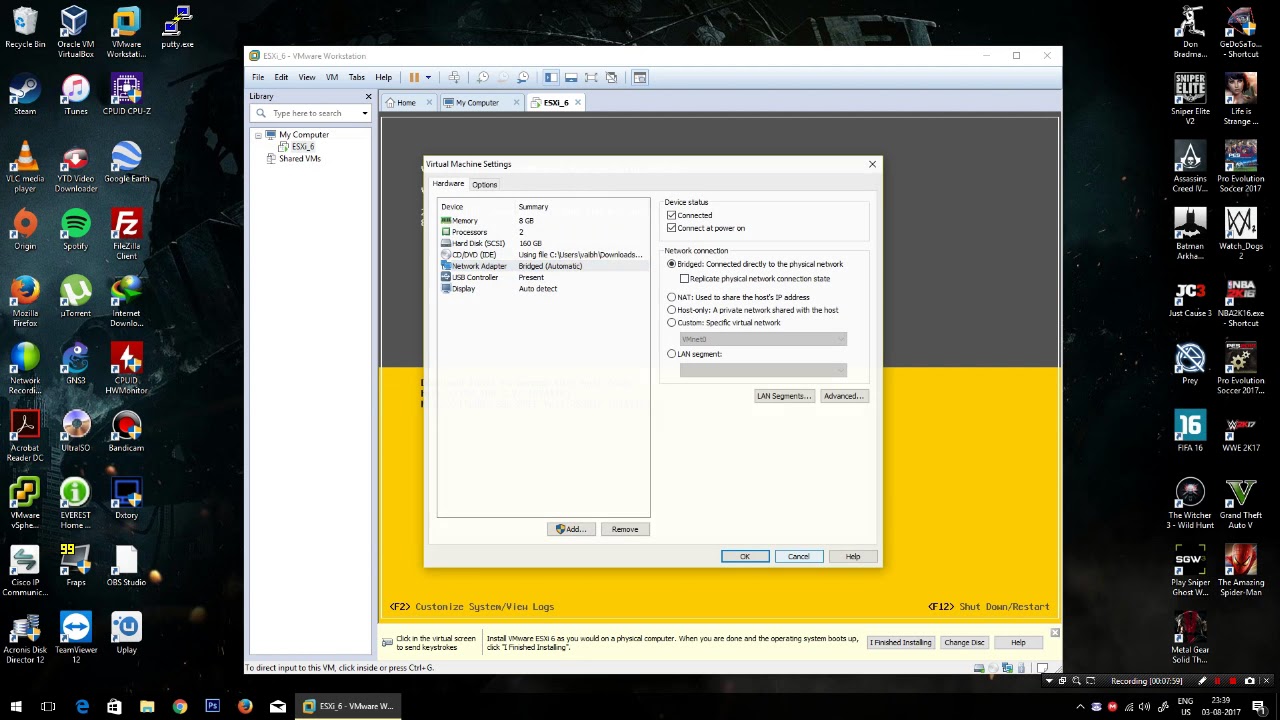Click the console view icon in toolbar

(x=640, y=77)
